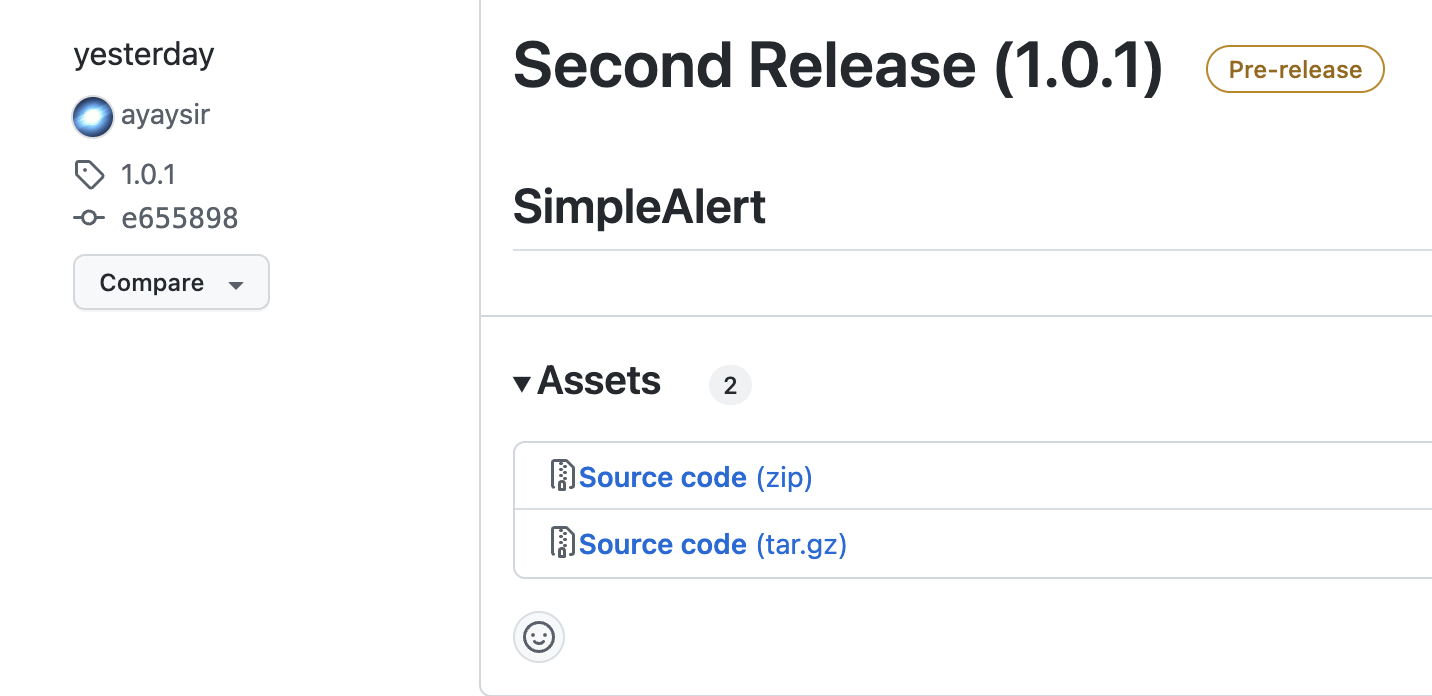
Task: Click the 'yesterday' release timestamp
Action: click(144, 55)
